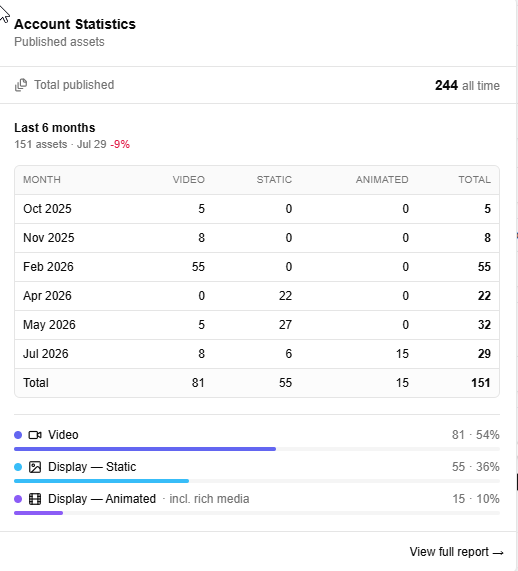Sort by the ANIMATED column header
Viewport: 518px width, 571px height.
coord(382,180)
